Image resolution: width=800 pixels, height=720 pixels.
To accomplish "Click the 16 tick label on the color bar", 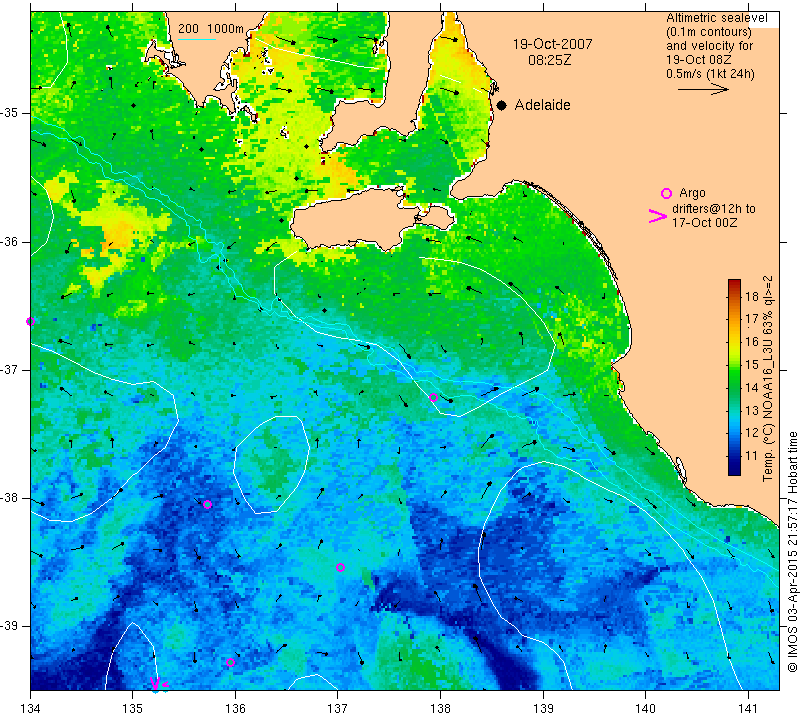I will click(752, 342).
